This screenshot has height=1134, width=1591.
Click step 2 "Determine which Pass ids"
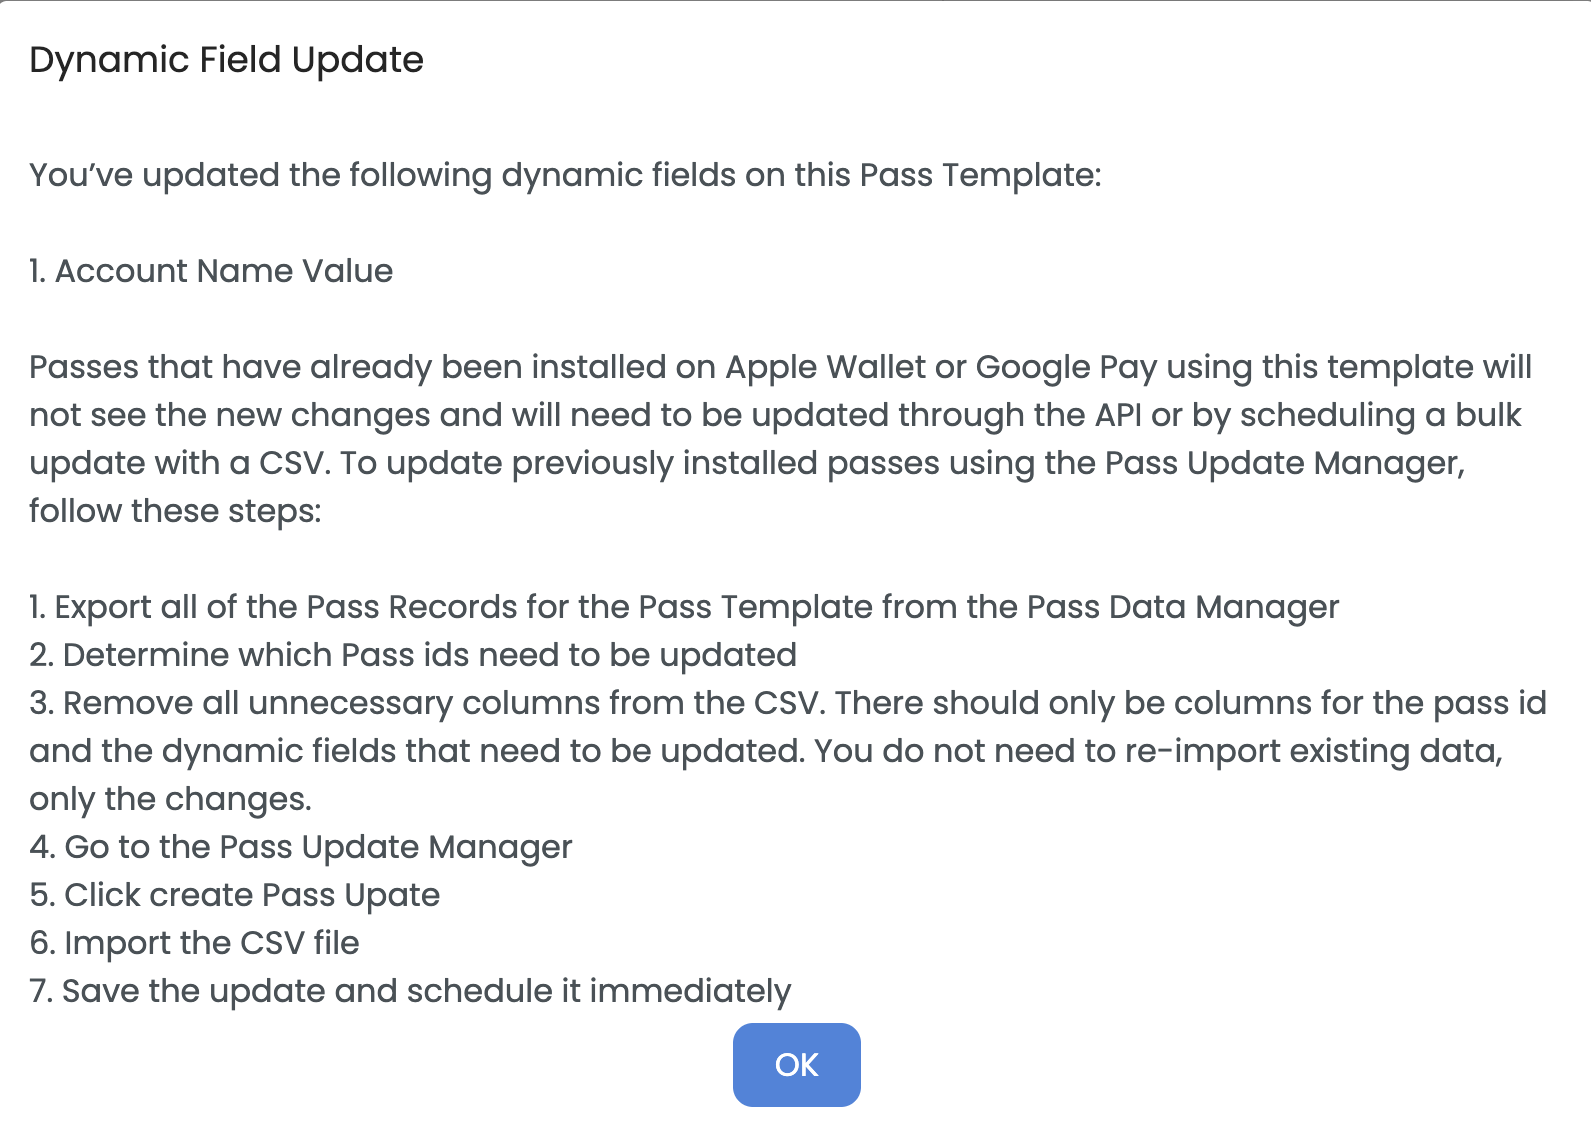[x=413, y=655]
